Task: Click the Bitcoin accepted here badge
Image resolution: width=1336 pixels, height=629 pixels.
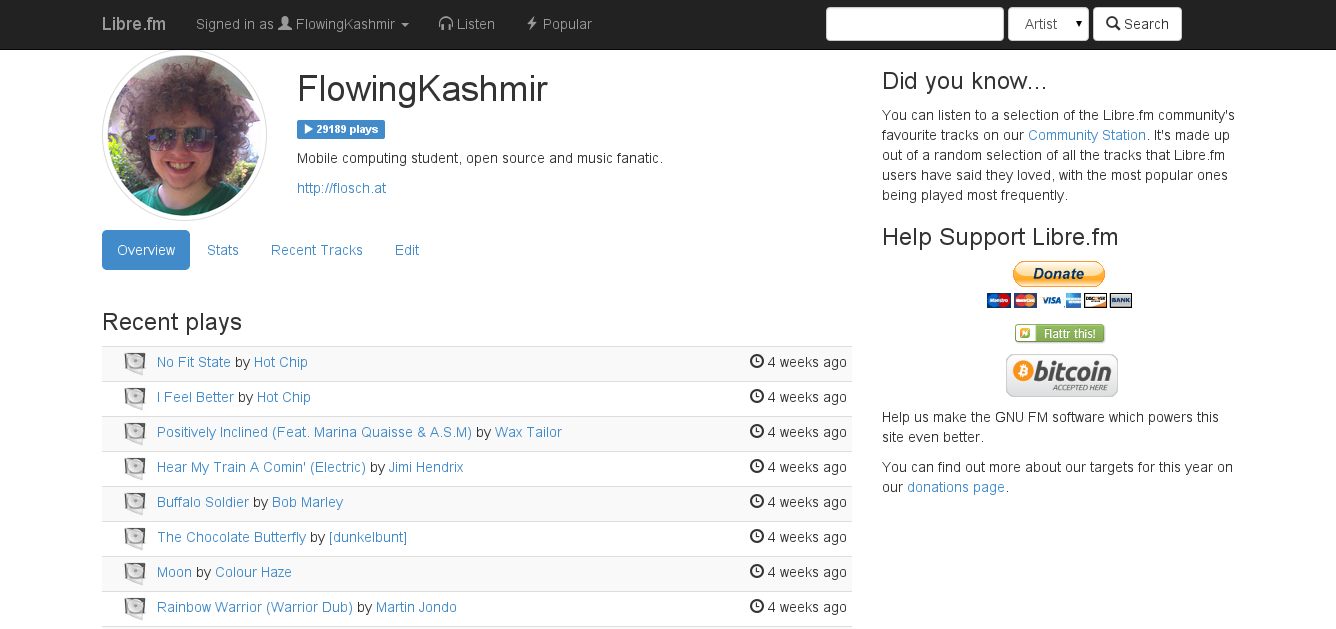Action: point(1061,375)
